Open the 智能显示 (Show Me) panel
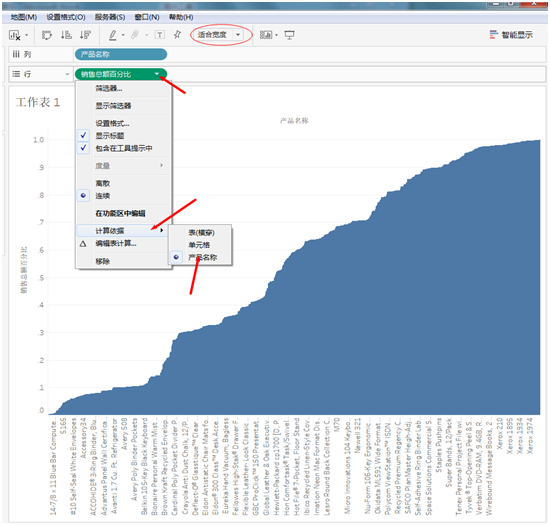Image resolution: width=550 pixels, height=525 pixels. 512,34
